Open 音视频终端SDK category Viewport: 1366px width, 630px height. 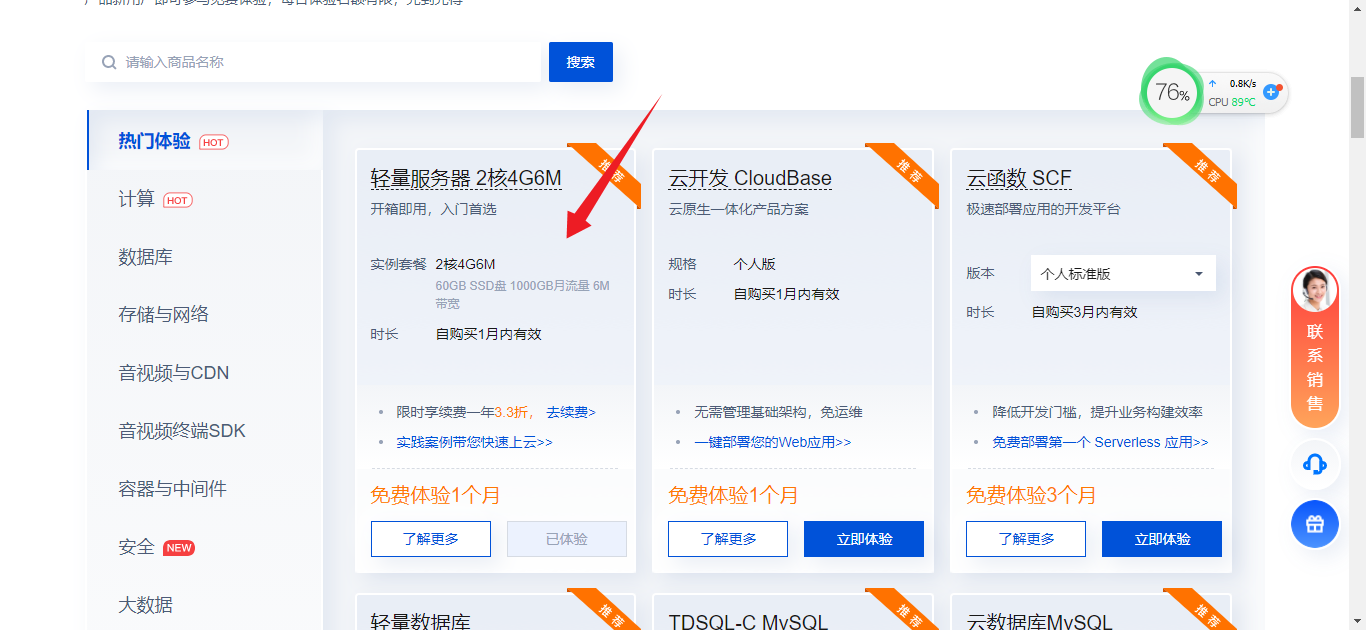[182, 431]
